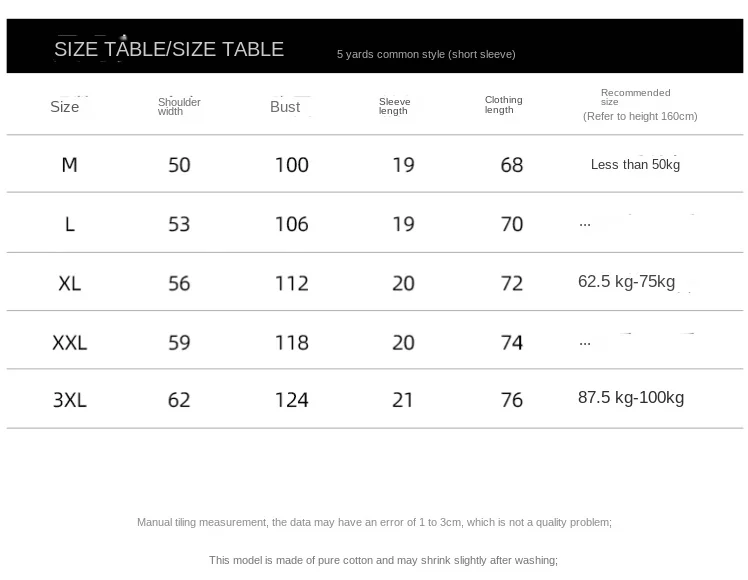This screenshot has width=748, height=580.
Task: Select the 87.5 kg-100kg recommendation cell
Action: click(x=631, y=398)
